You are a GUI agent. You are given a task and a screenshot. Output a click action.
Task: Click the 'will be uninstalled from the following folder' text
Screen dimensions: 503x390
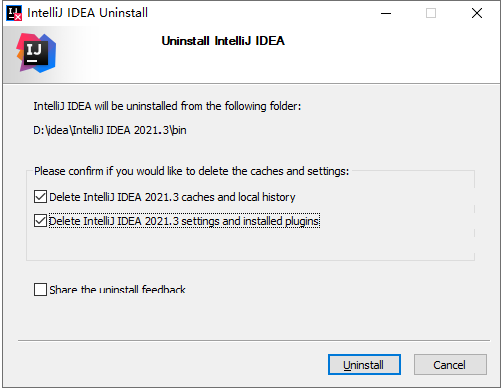point(198,106)
